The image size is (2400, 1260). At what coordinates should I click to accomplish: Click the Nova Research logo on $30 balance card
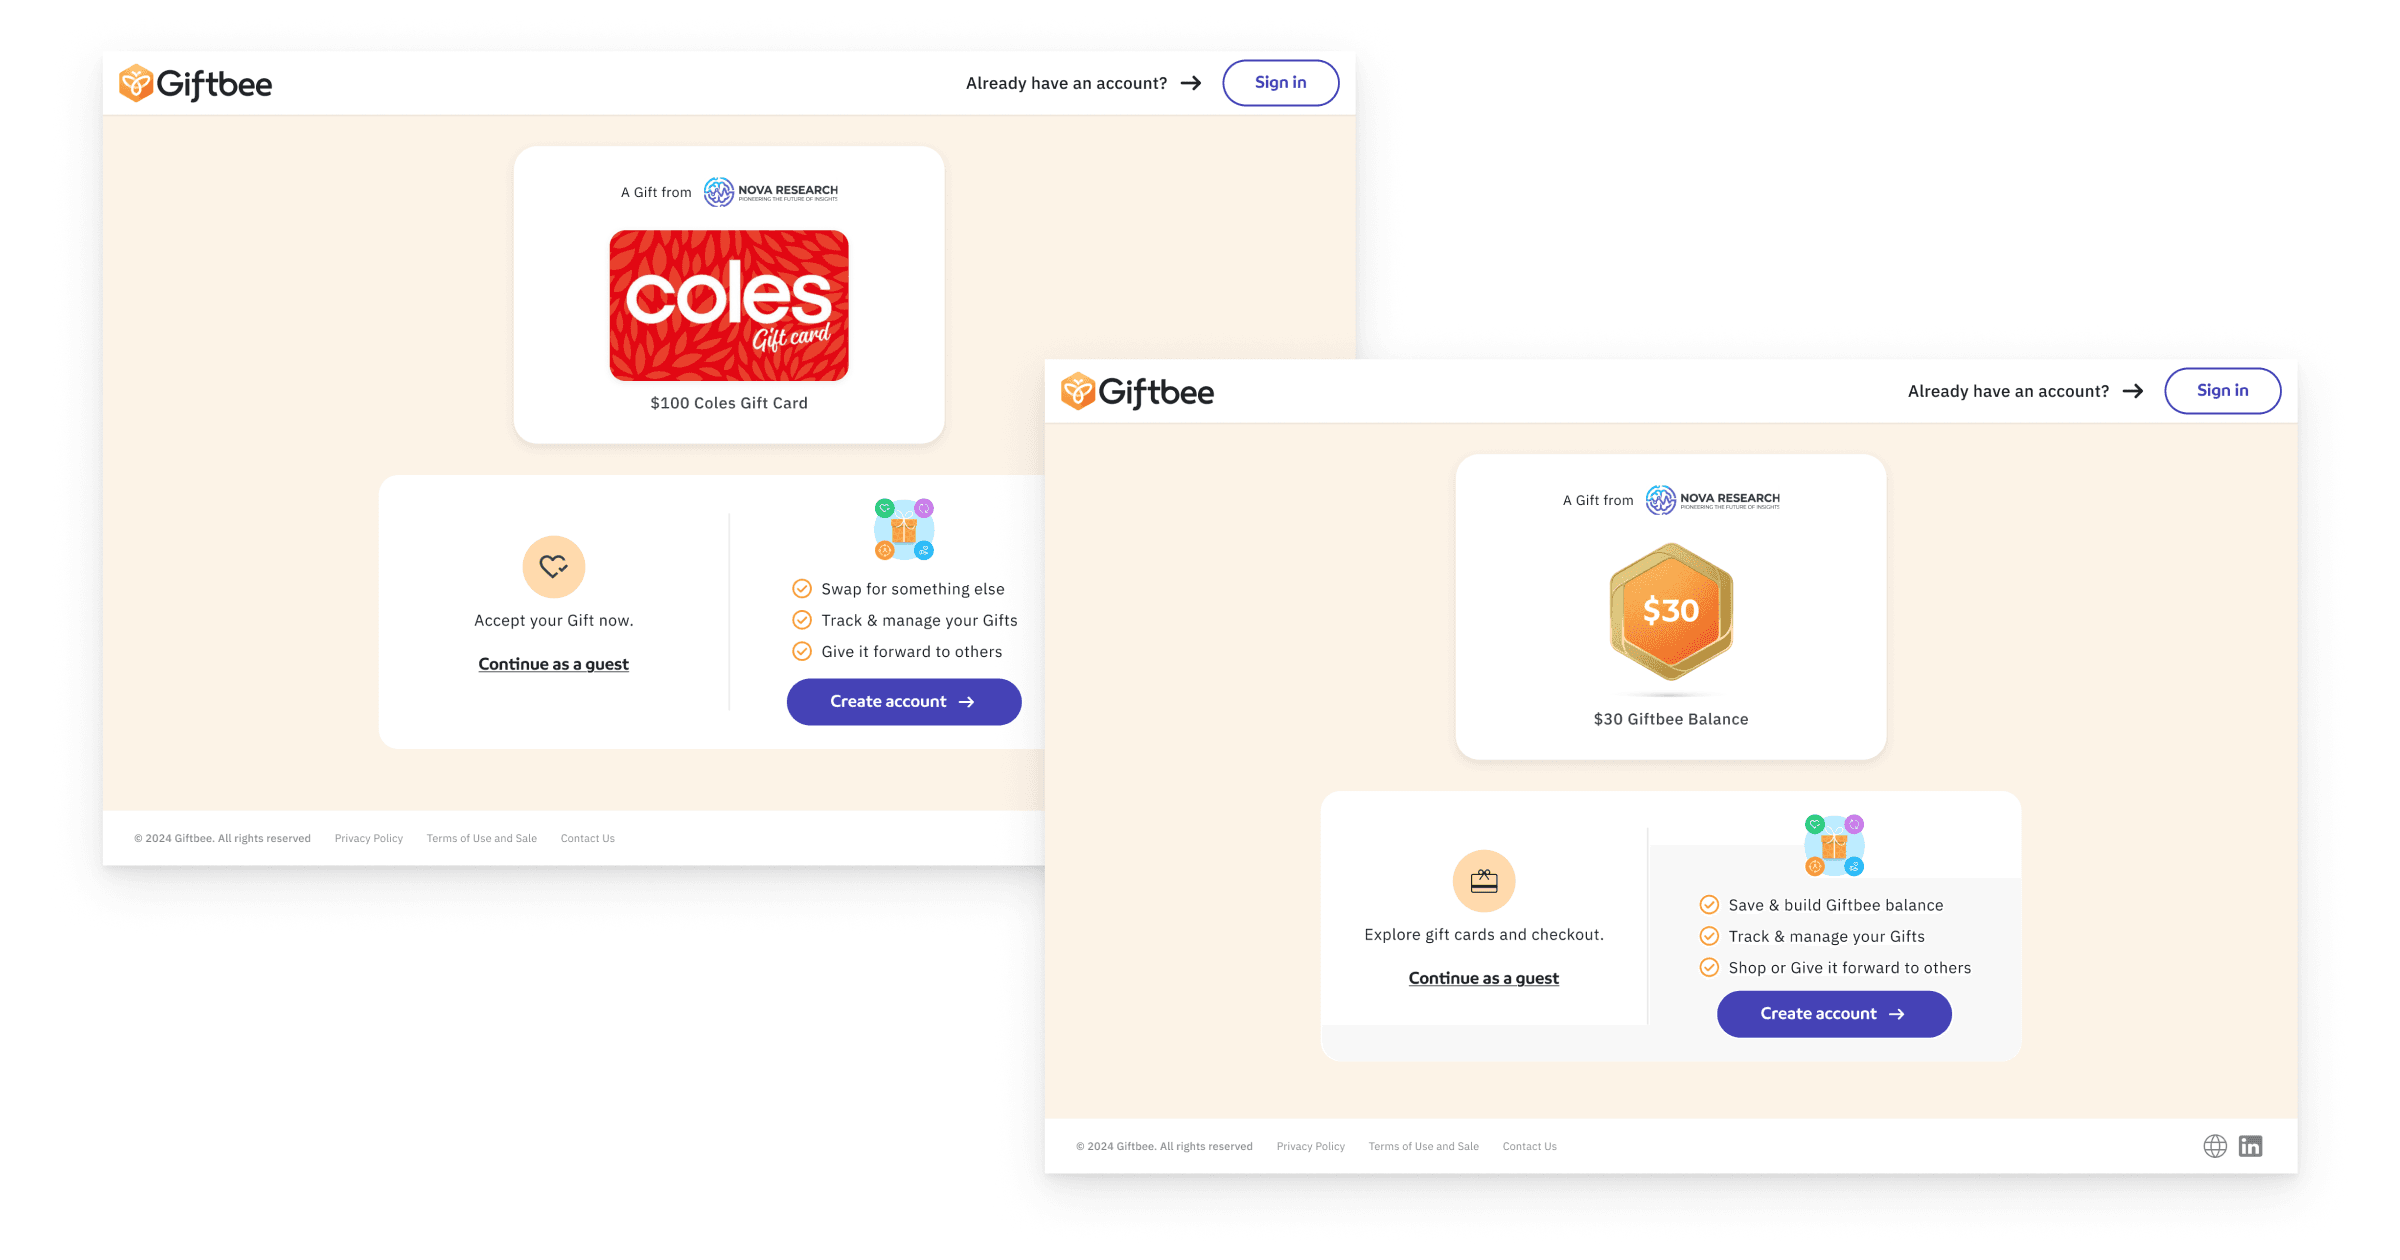pyautogui.click(x=1713, y=500)
